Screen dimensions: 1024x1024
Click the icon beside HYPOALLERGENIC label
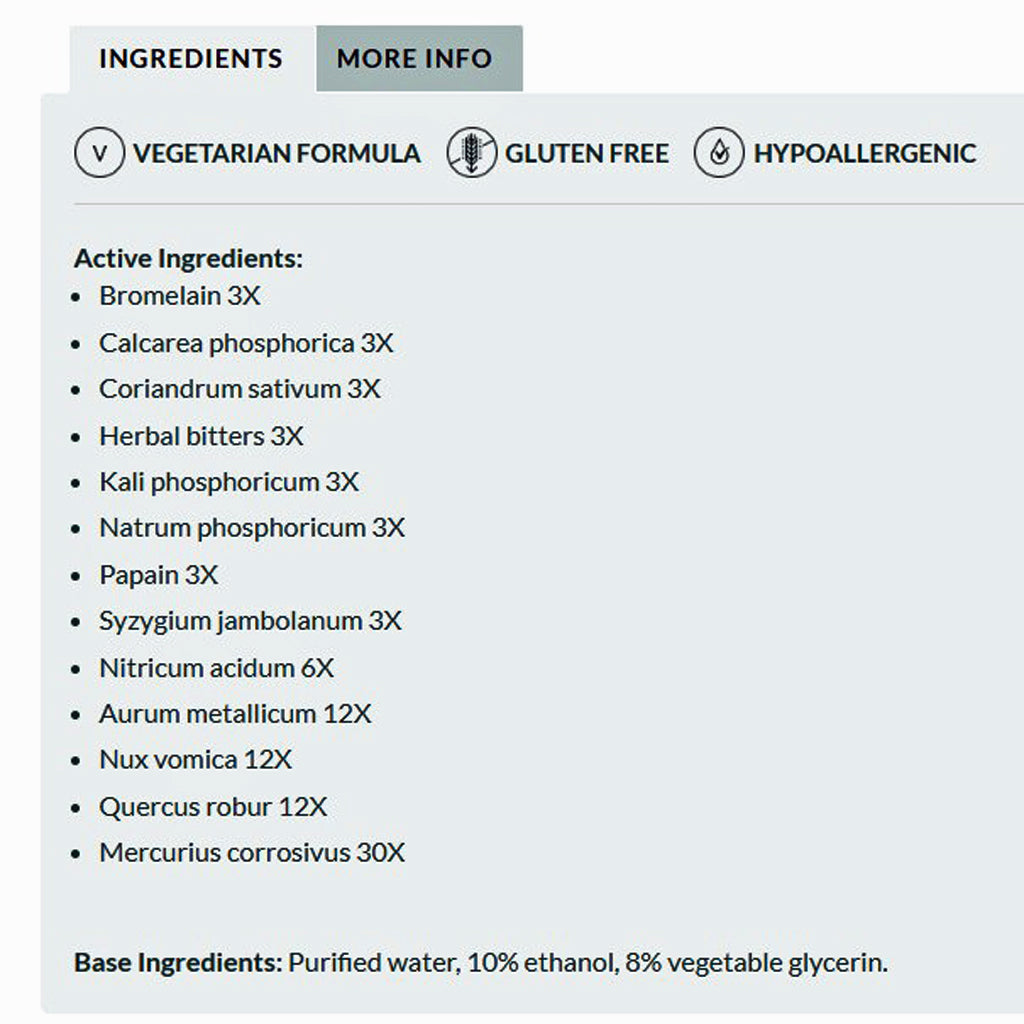(x=718, y=153)
